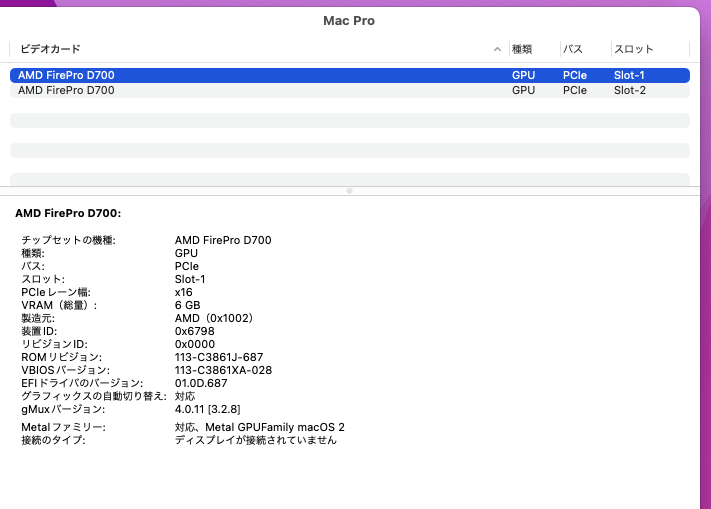Screen dimensions: 711x509
Task: Click the チップセットの機種 label
Action: (x=68, y=240)
